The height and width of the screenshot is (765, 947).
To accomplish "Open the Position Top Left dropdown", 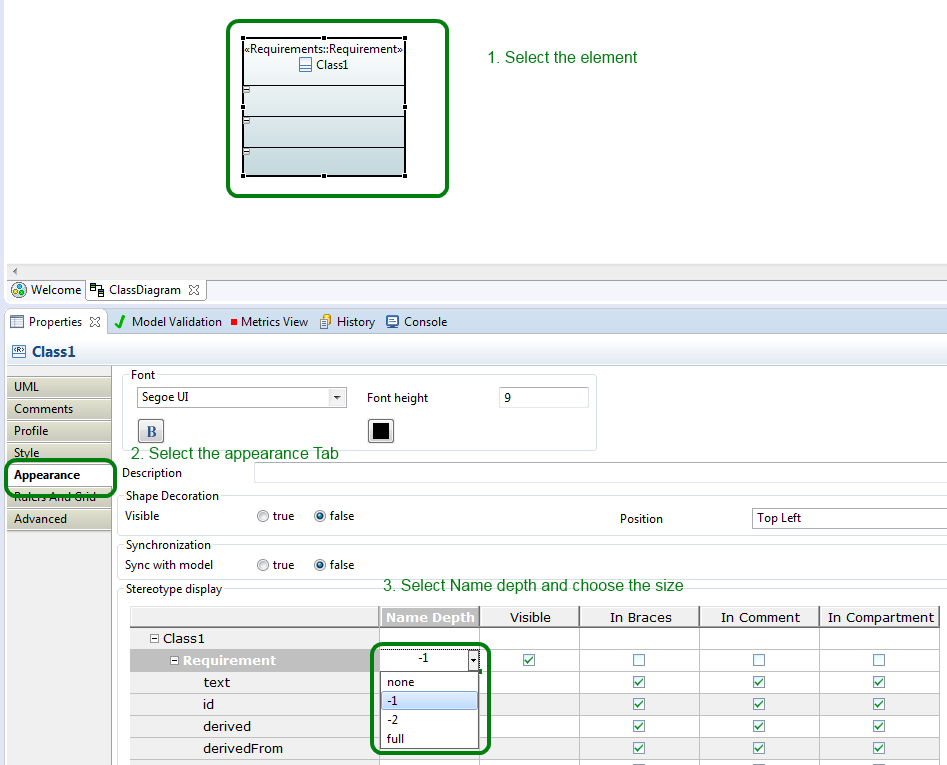I will (849, 518).
